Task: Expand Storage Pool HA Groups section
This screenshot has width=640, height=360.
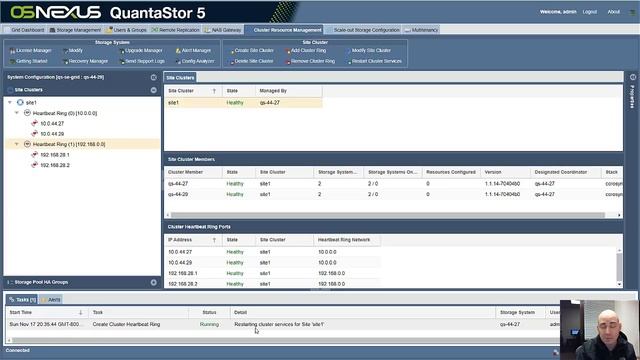Action: click(153, 282)
